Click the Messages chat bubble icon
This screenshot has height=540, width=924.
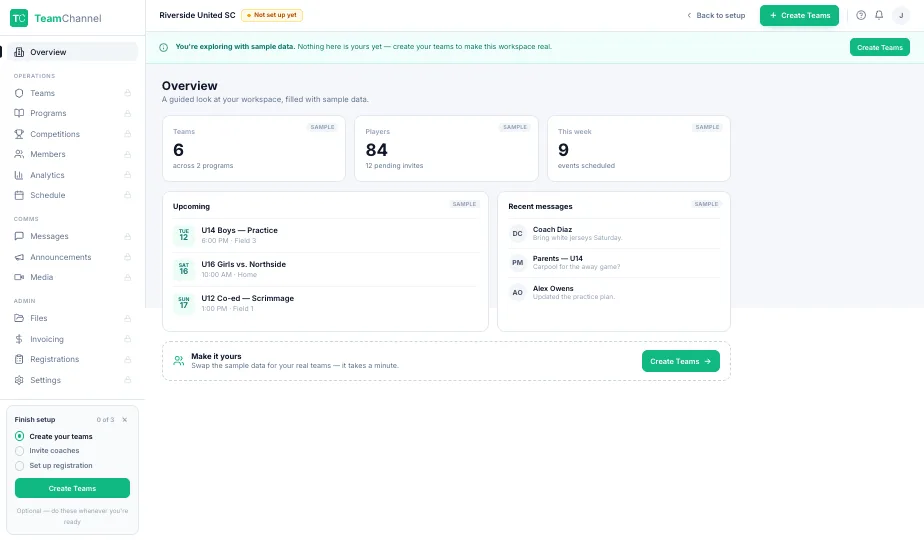(x=19, y=236)
